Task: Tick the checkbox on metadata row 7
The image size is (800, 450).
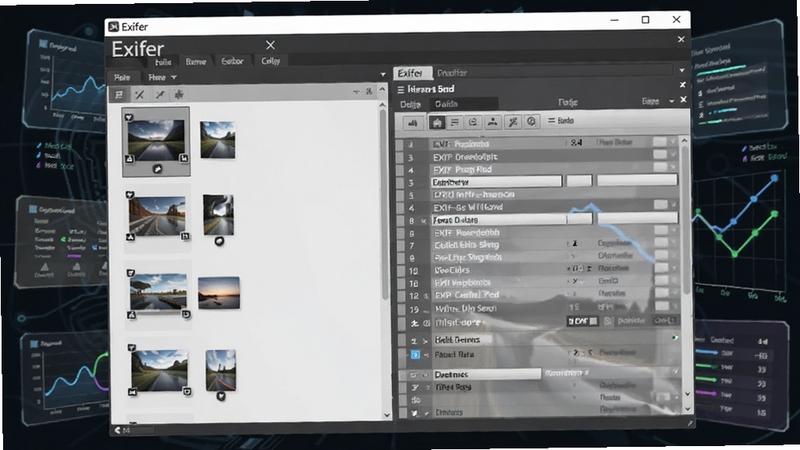Action: [401, 246]
